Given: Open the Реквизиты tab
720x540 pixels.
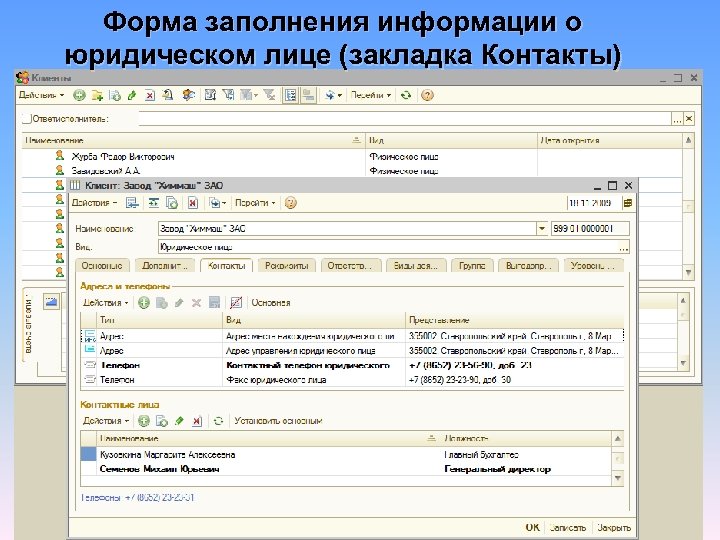Looking at the screenshot, I should click(287, 266).
